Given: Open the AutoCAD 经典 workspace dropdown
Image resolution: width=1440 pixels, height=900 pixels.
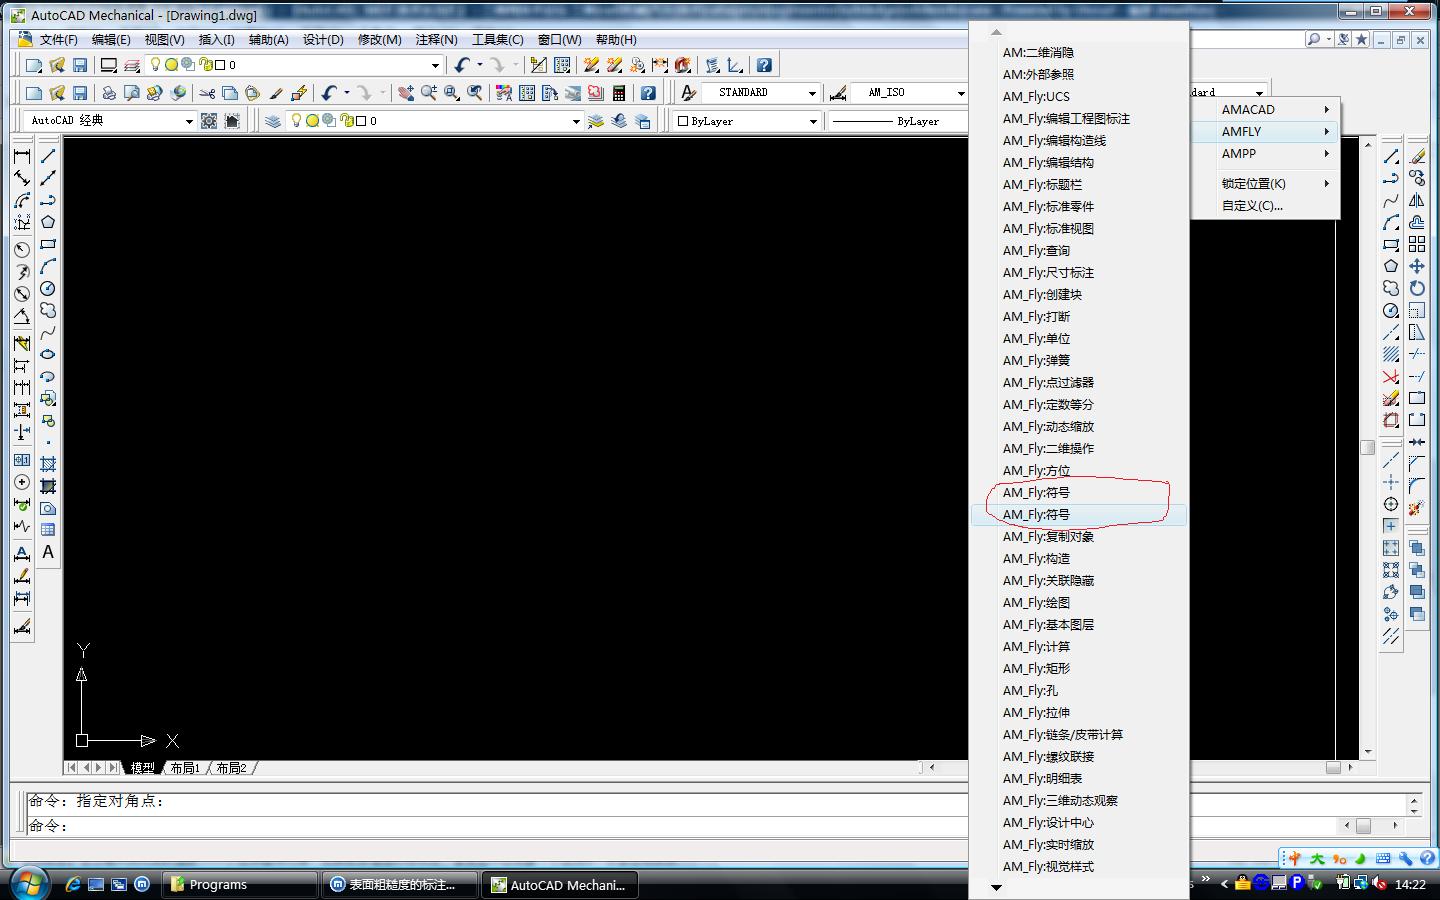Looking at the screenshot, I should [188, 121].
